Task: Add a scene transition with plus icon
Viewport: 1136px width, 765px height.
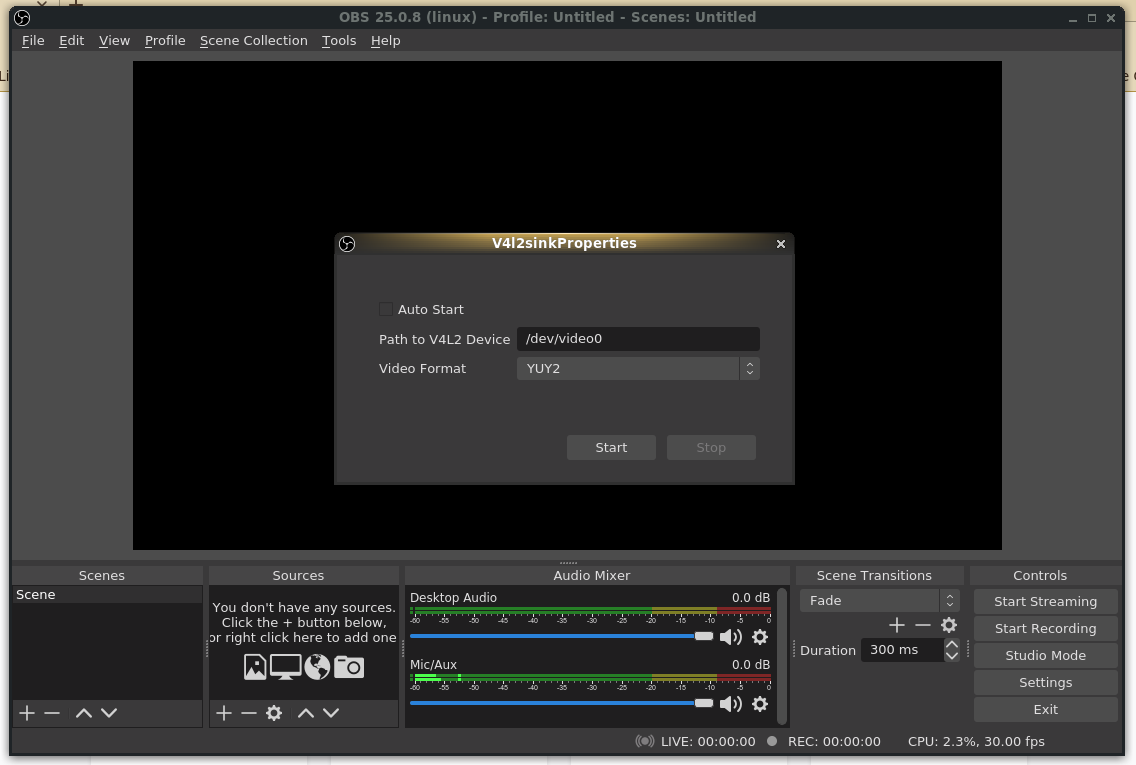Action: click(897, 625)
